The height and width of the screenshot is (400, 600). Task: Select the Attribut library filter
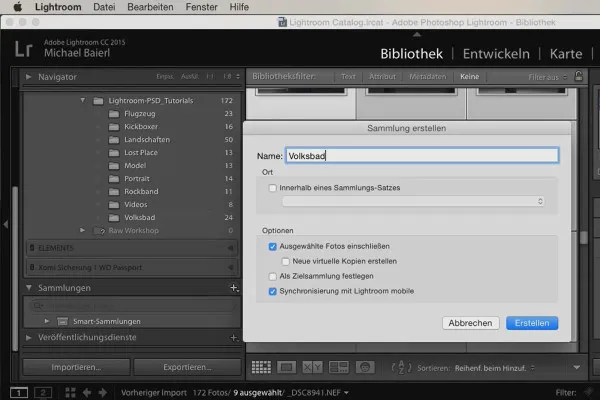click(x=382, y=77)
